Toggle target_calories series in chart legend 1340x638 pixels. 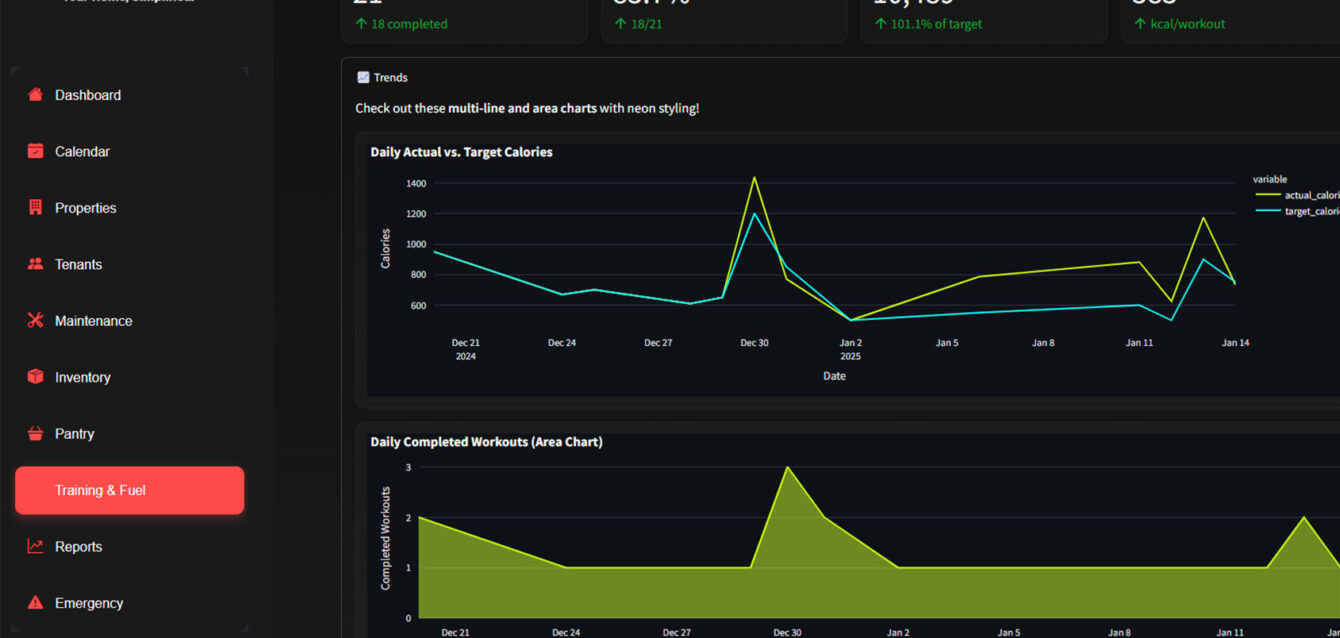click(x=1311, y=211)
